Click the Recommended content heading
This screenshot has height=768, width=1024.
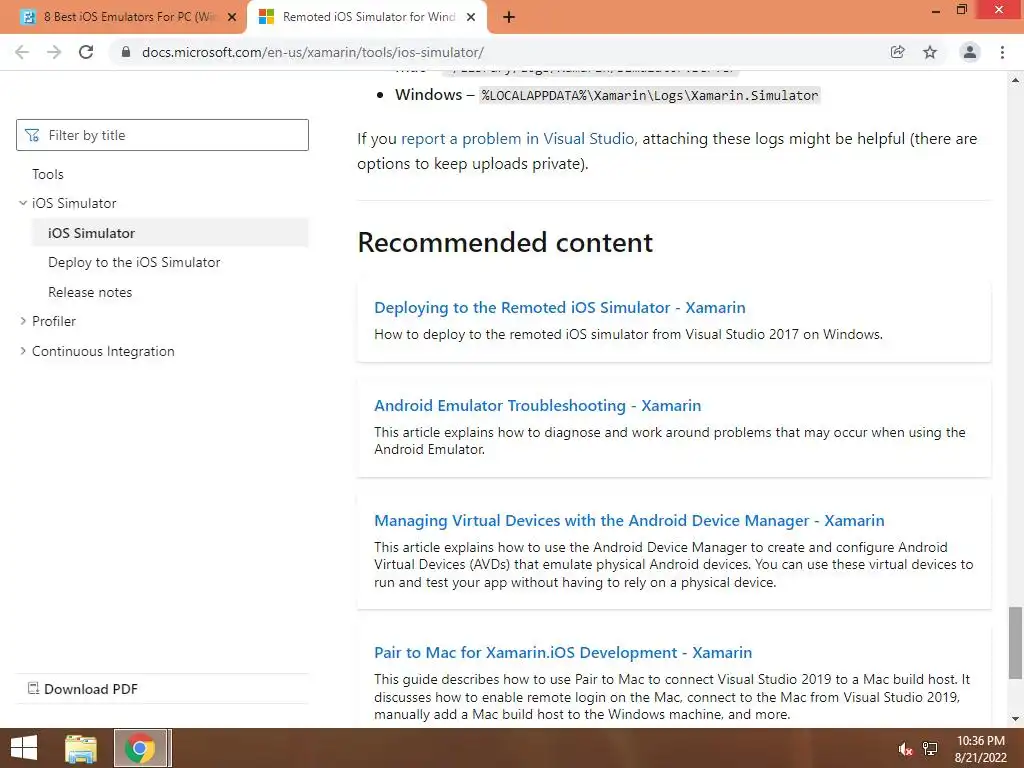click(x=505, y=242)
